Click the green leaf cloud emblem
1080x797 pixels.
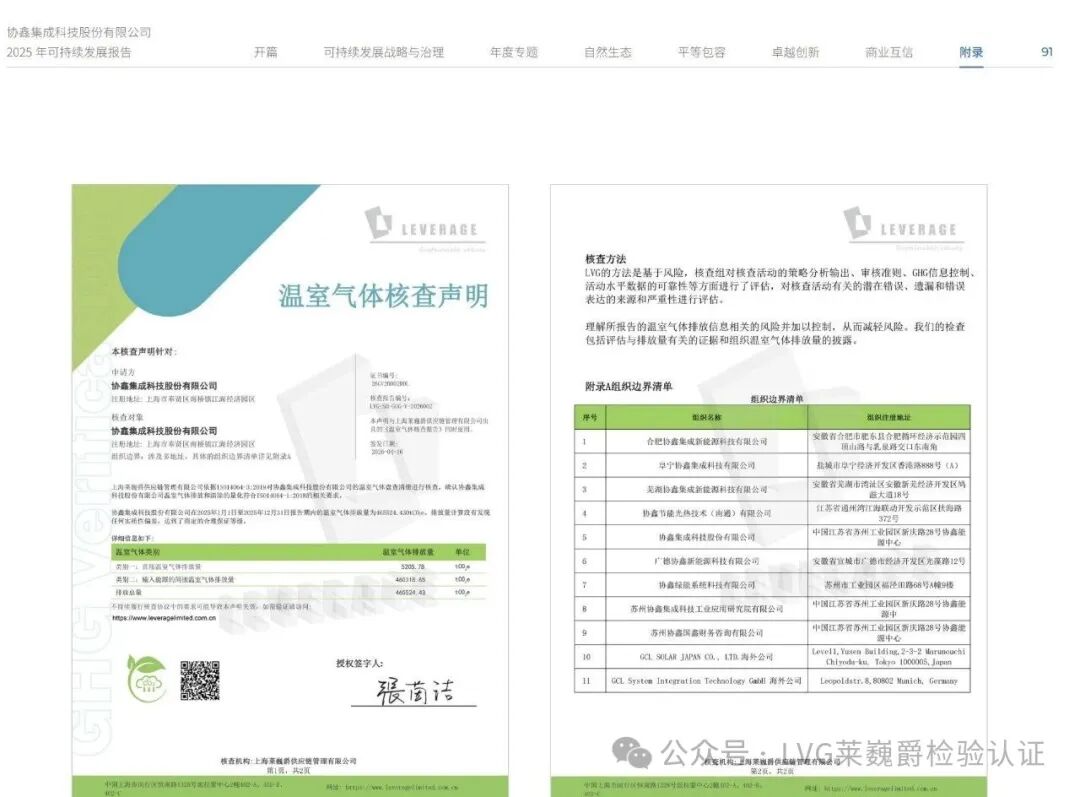[147, 678]
